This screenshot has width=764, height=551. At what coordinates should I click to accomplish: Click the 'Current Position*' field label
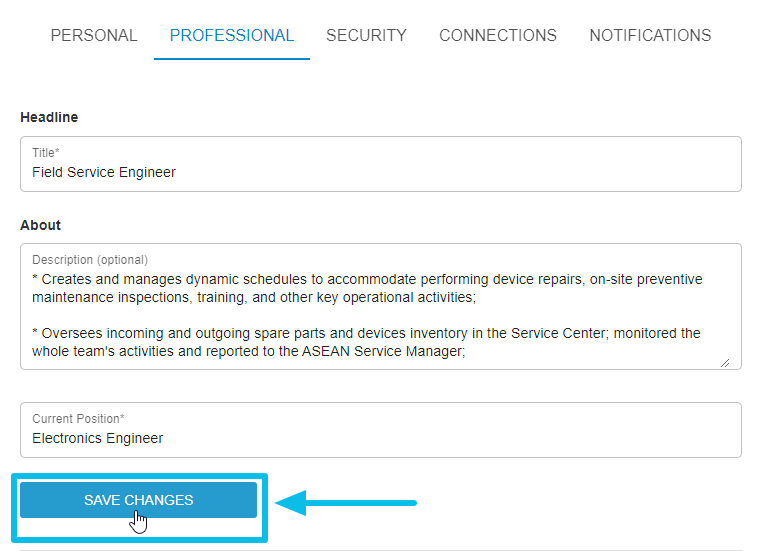click(x=78, y=418)
